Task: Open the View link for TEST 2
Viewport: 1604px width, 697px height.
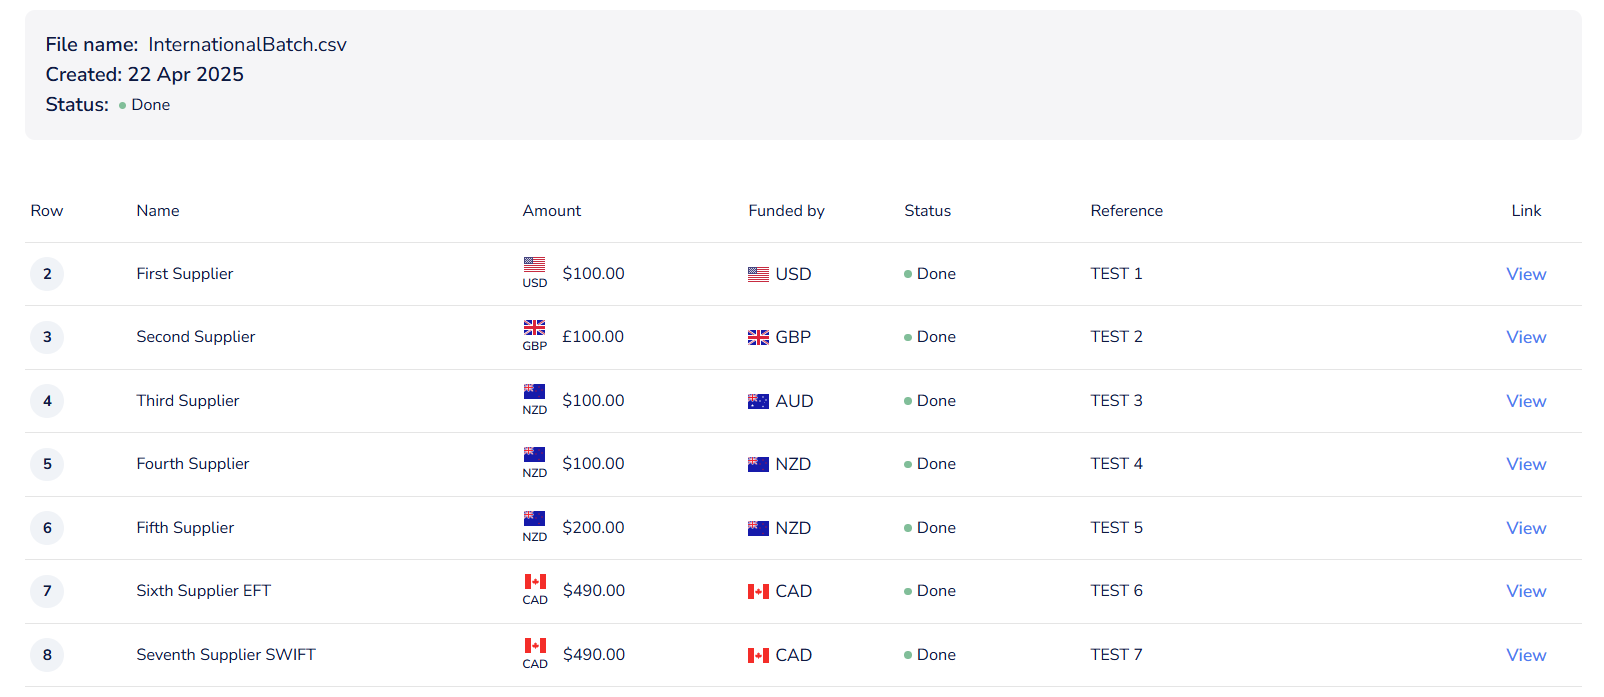Action: pyautogui.click(x=1526, y=337)
